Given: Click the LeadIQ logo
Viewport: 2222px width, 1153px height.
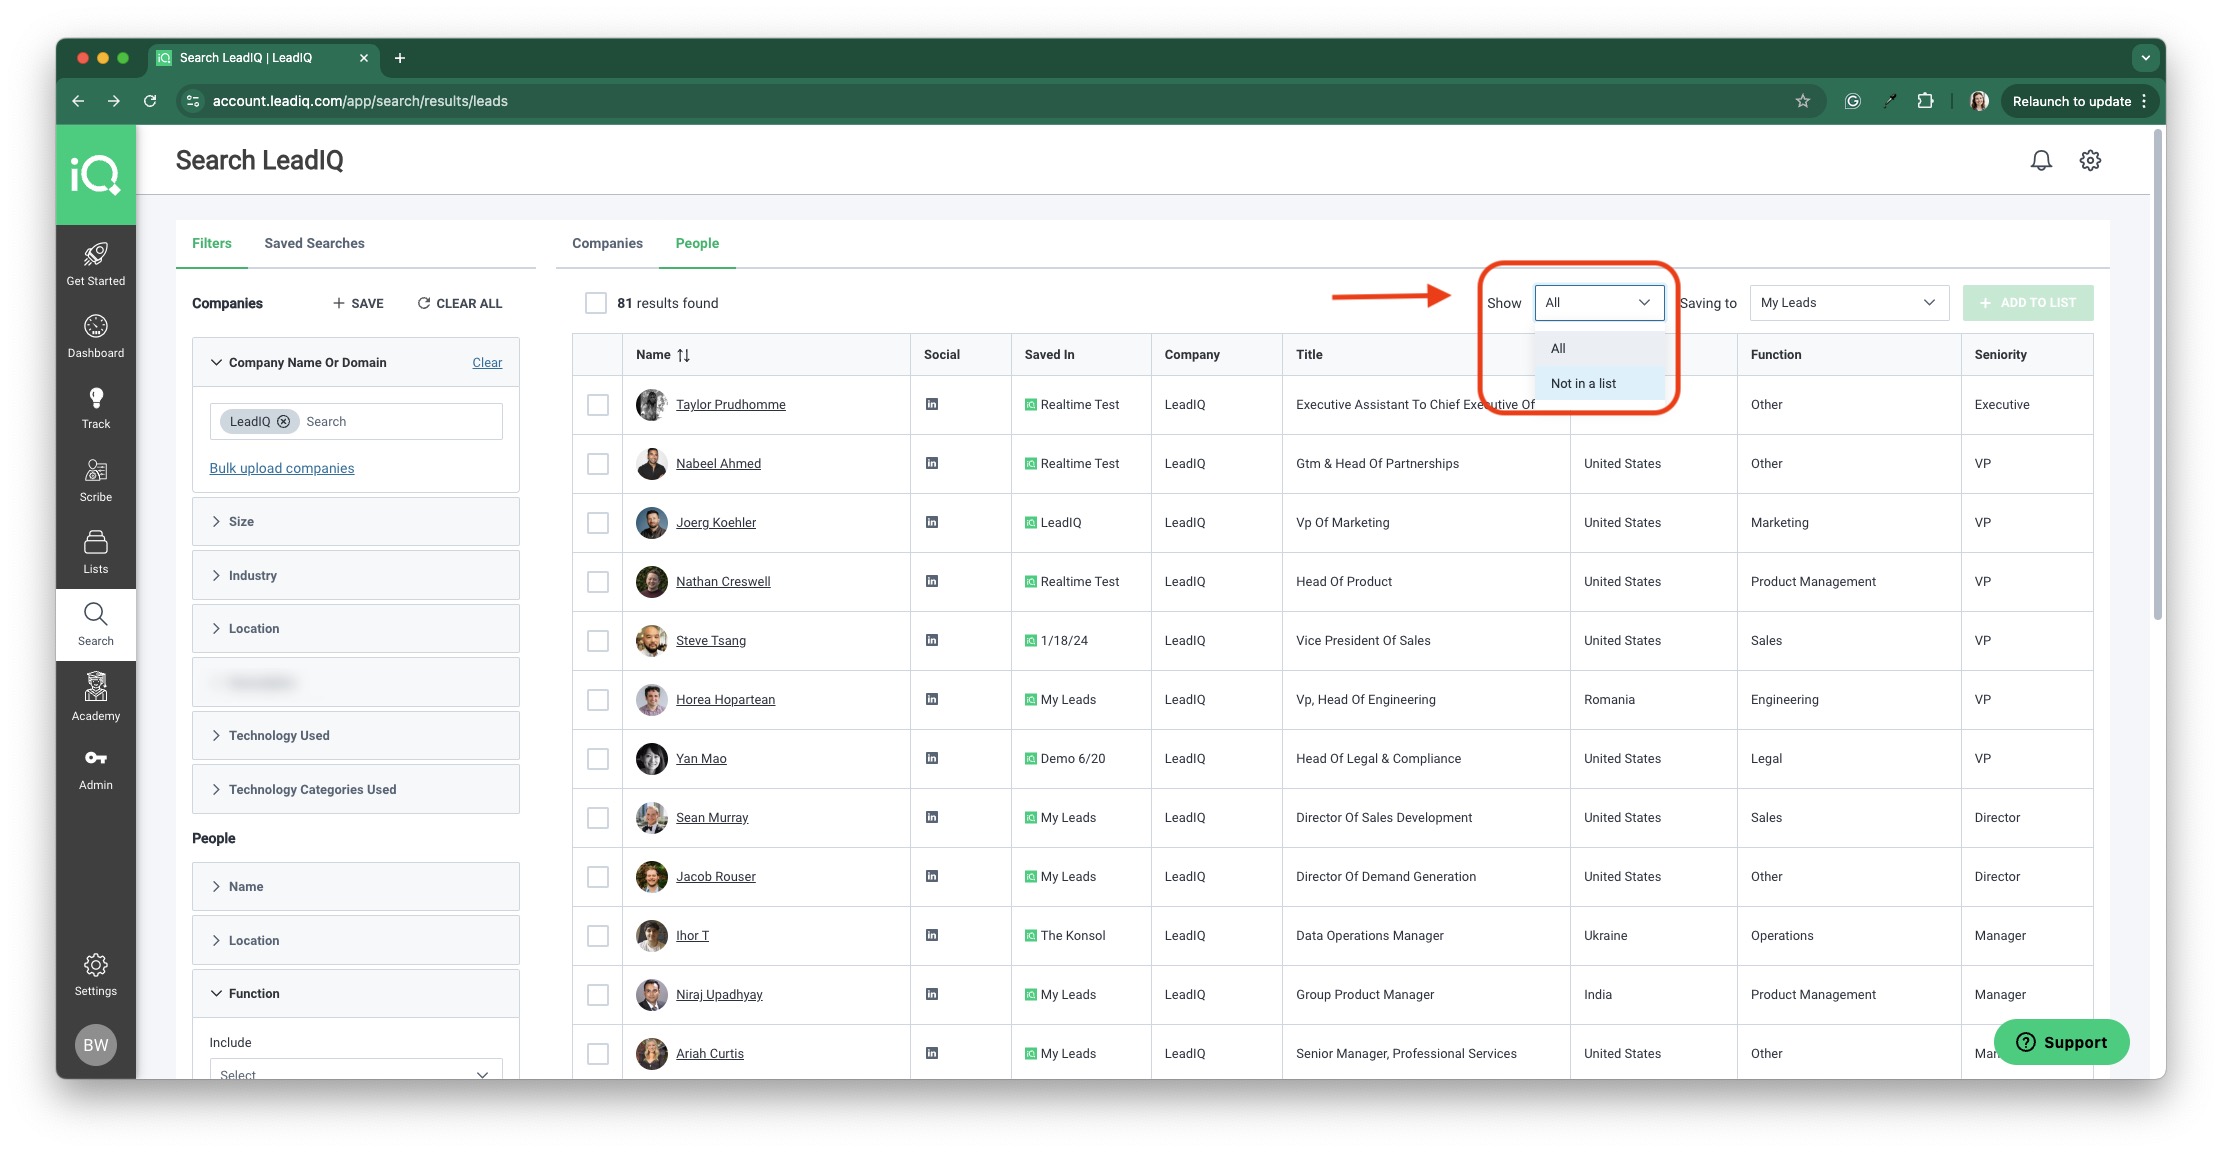Looking at the screenshot, I should [x=96, y=175].
